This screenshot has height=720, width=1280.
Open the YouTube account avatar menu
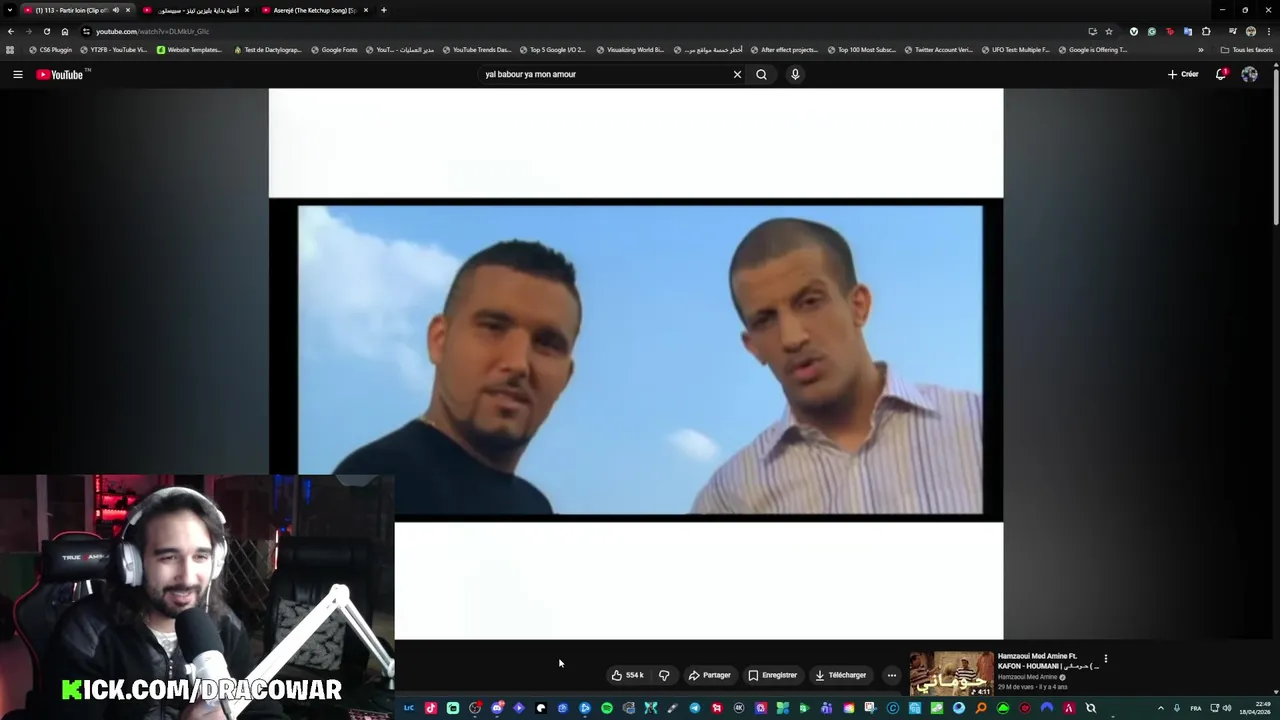[1249, 74]
